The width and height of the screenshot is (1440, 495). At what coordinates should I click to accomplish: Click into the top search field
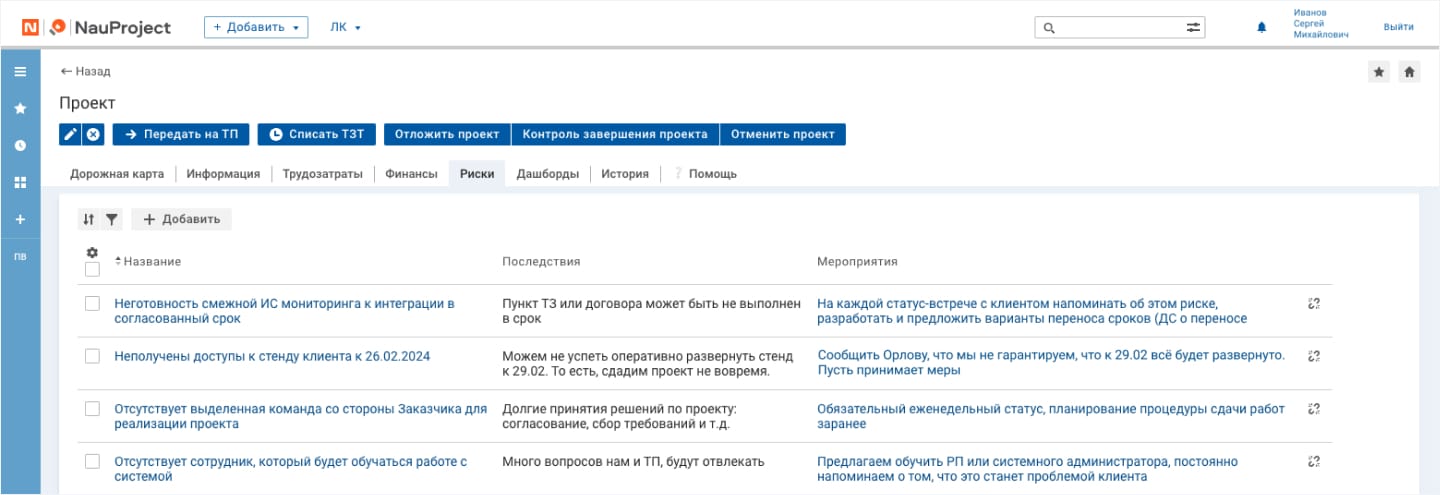pos(1118,28)
